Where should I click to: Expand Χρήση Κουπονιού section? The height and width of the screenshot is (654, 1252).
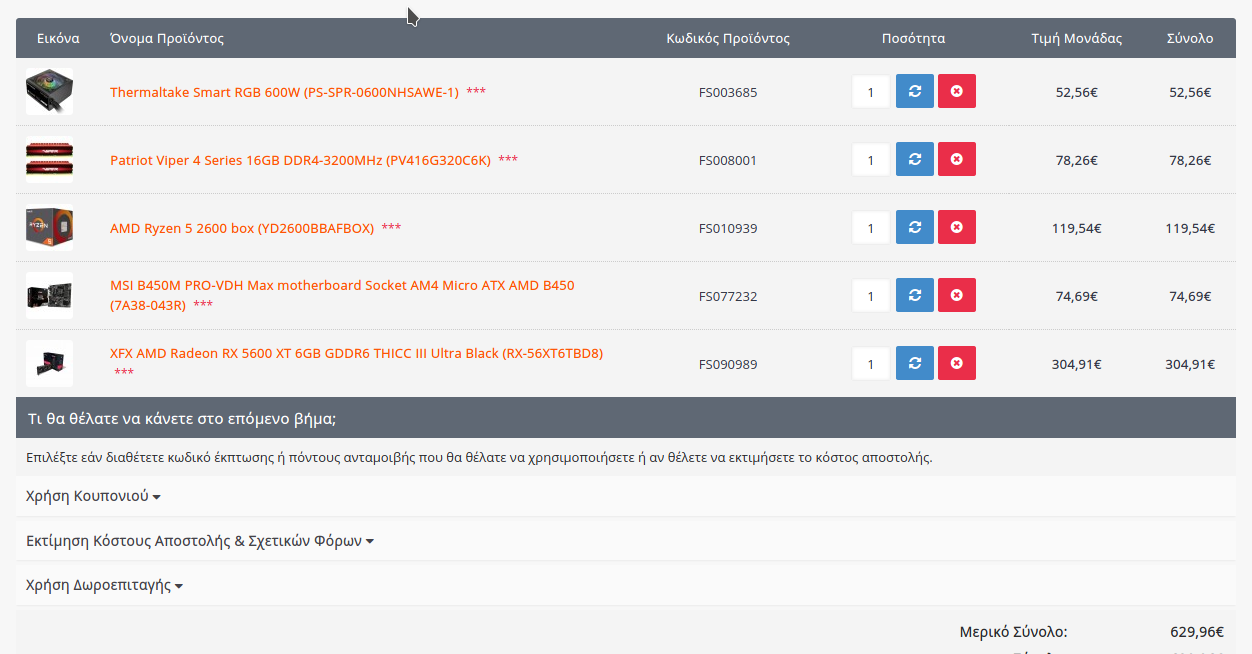93,496
